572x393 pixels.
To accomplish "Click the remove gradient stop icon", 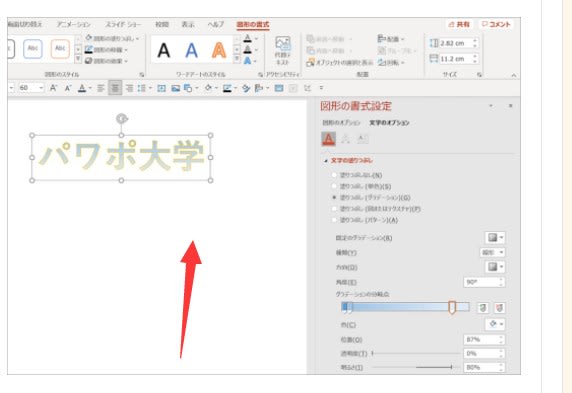I will click(499, 308).
